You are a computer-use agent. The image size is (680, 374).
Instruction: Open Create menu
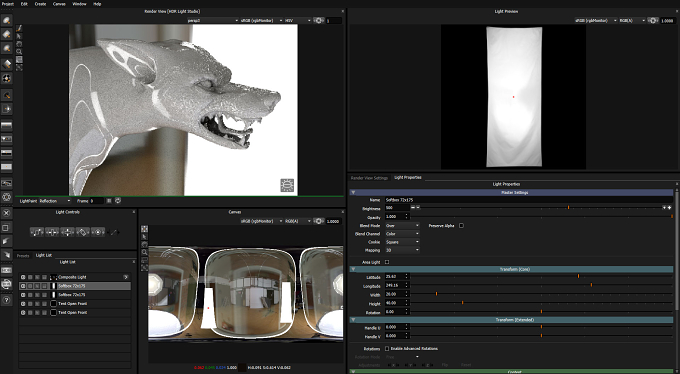pyautogui.click(x=40, y=4)
